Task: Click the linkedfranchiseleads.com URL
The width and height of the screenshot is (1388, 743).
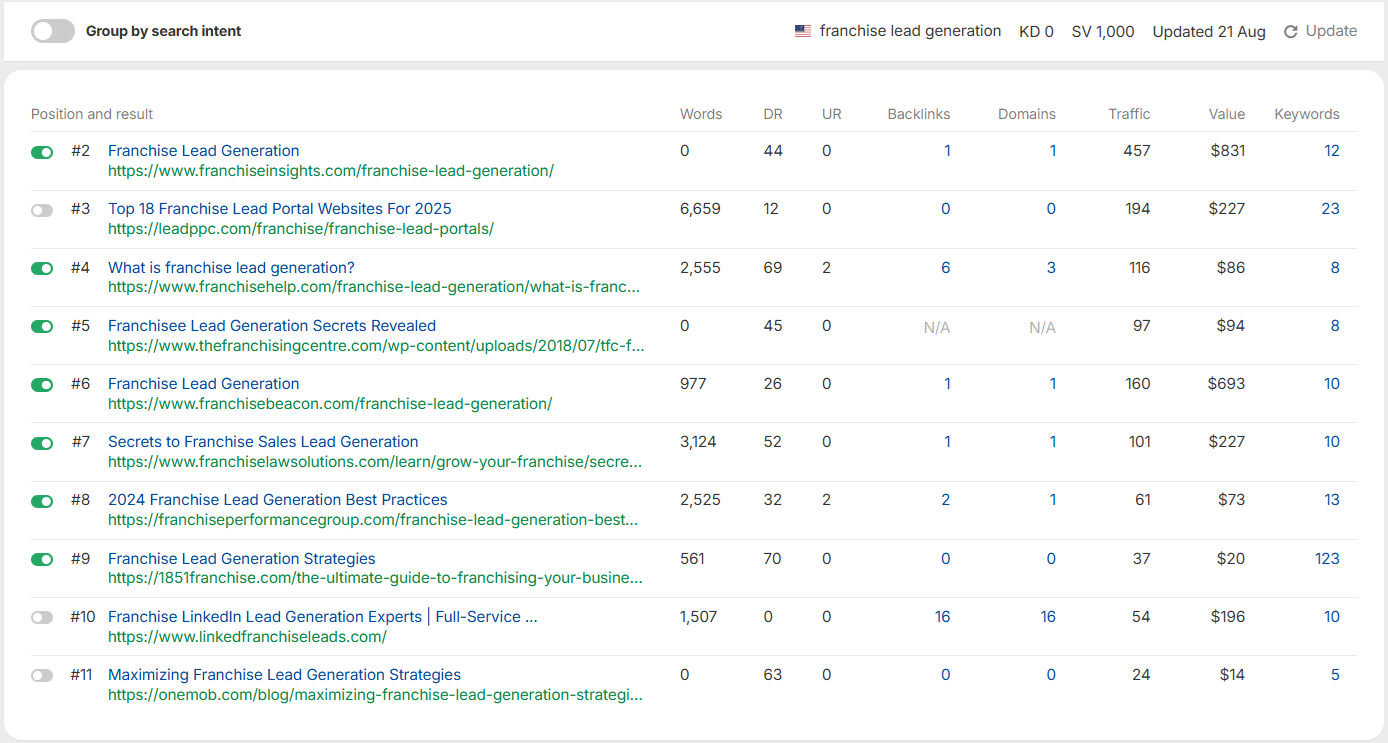Action: click(247, 636)
